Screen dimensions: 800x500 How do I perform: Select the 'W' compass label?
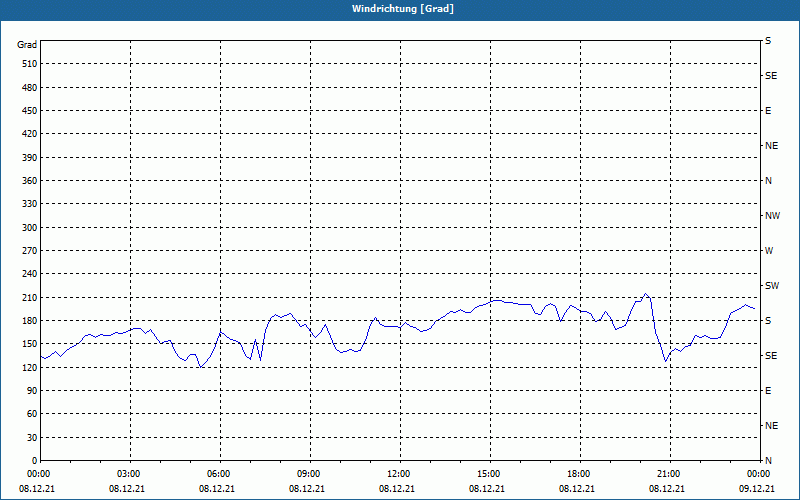[x=769, y=251]
